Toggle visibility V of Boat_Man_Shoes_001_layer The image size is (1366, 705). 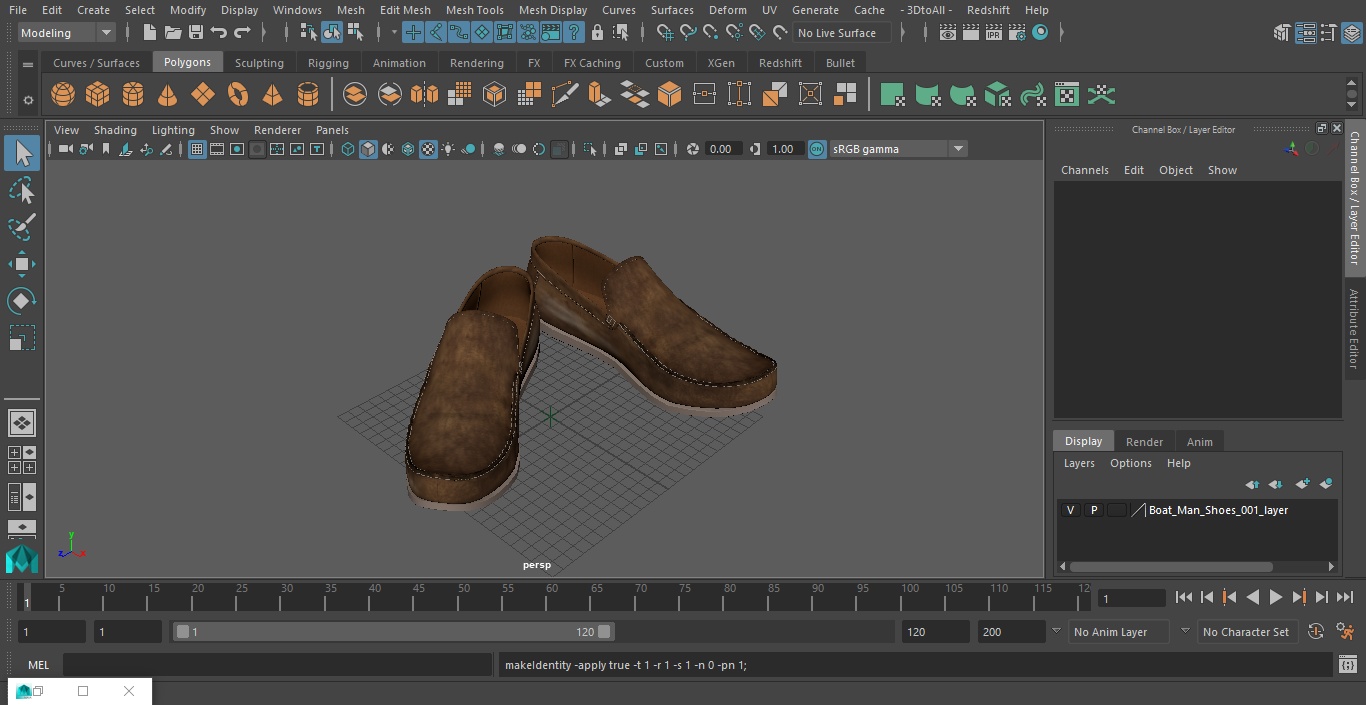click(1070, 510)
